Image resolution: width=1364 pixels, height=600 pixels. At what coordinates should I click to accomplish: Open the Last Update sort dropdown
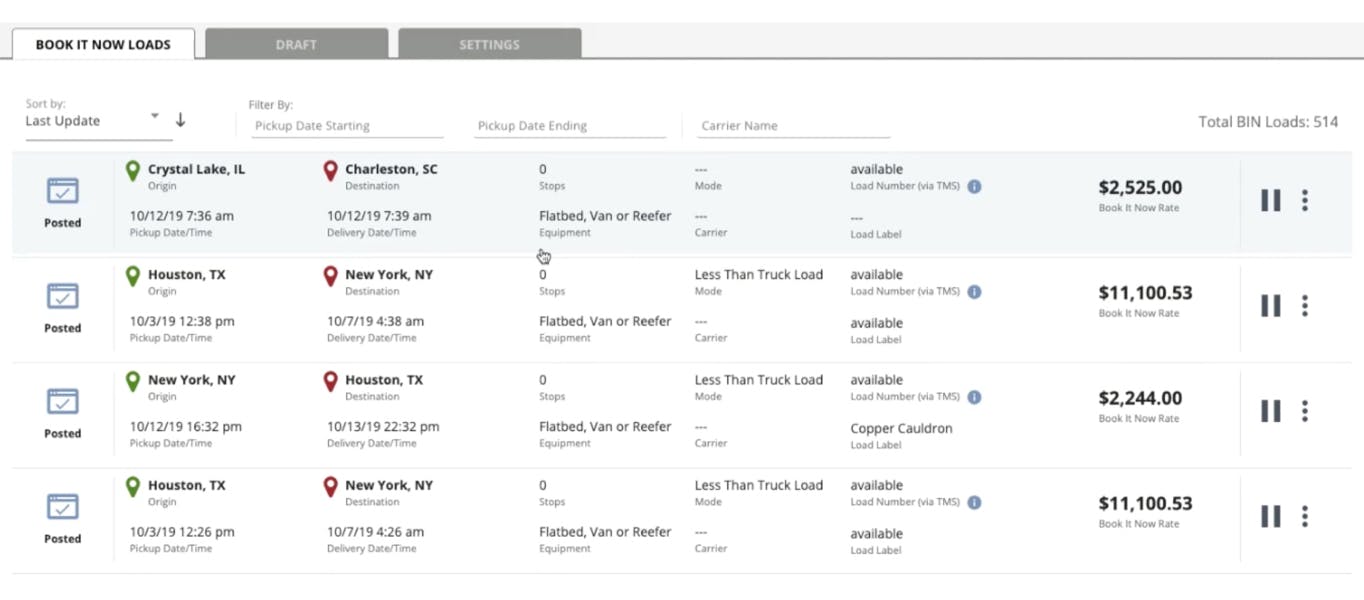click(90, 121)
